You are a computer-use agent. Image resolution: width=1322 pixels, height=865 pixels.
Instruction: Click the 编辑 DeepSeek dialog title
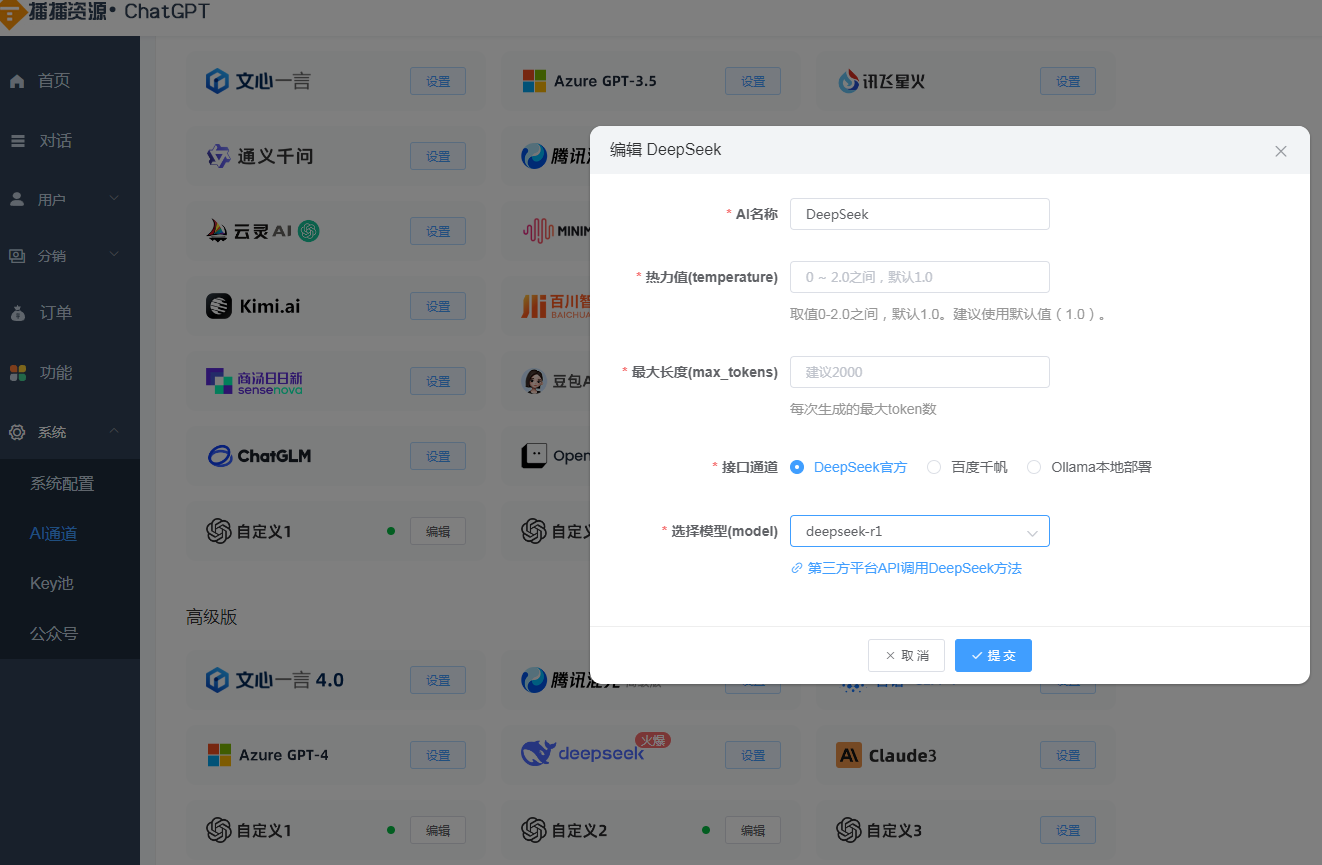click(x=666, y=150)
